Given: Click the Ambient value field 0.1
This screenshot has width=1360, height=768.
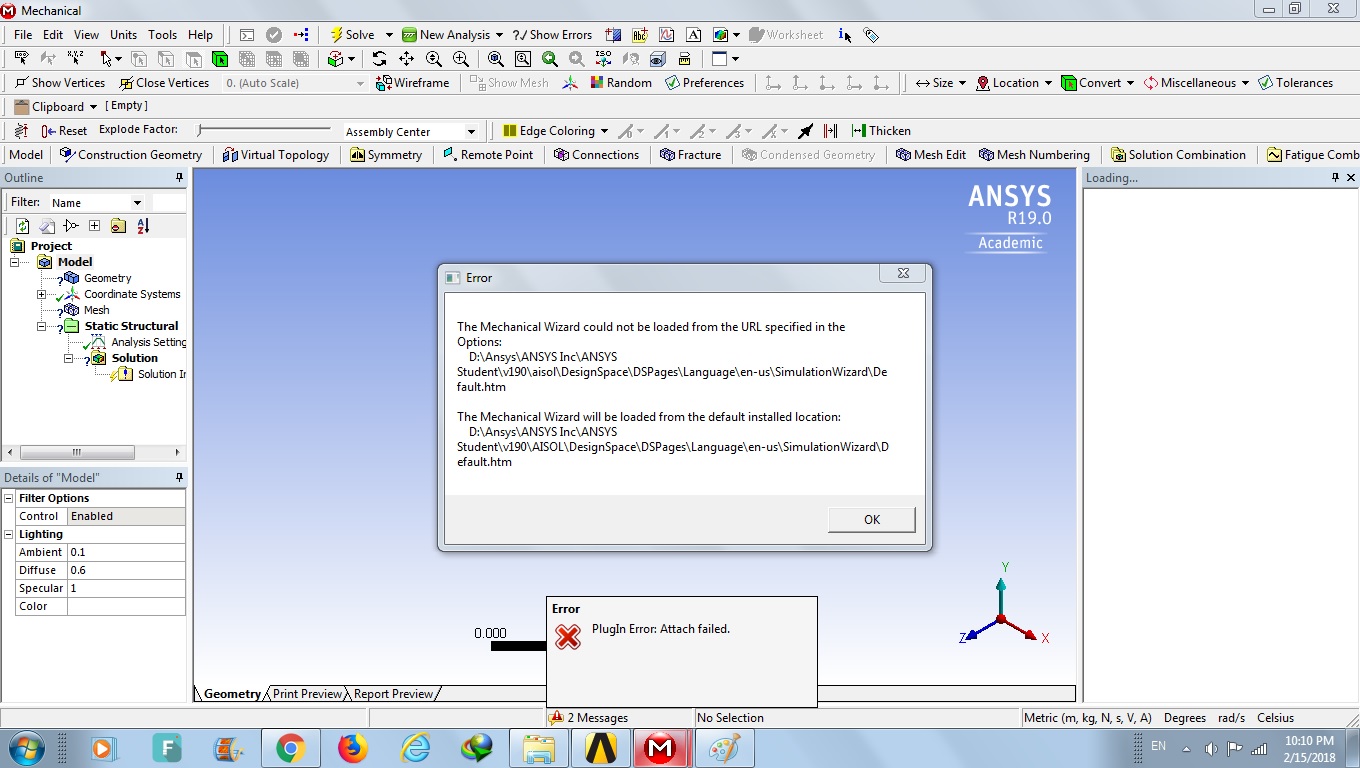Looking at the screenshot, I should click(x=126, y=552).
